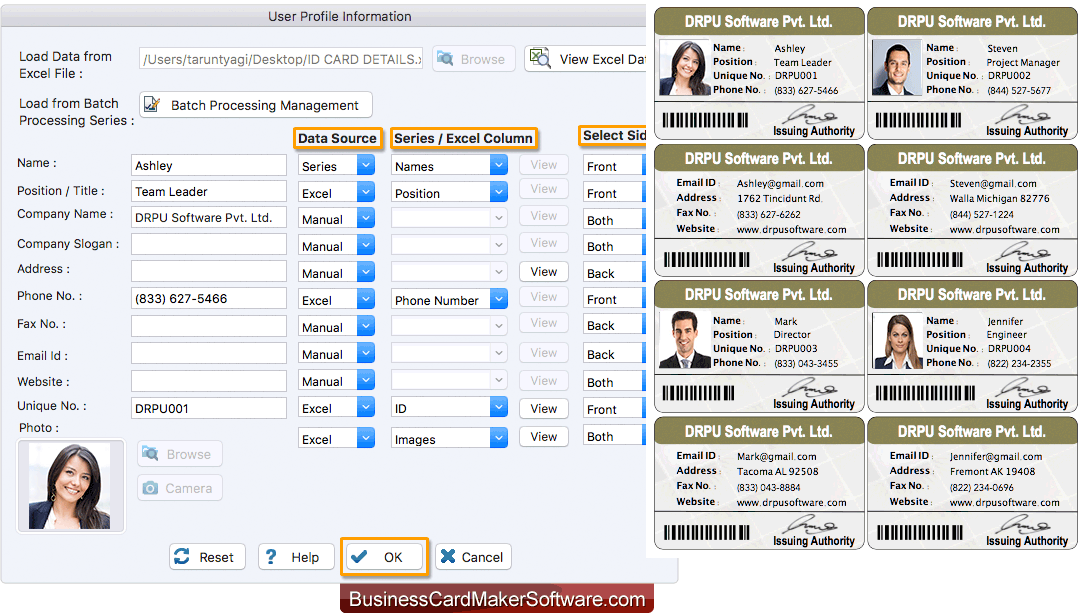
Task: Open the Names series column dropdown
Action: pyautogui.click(x=449, y=166)
